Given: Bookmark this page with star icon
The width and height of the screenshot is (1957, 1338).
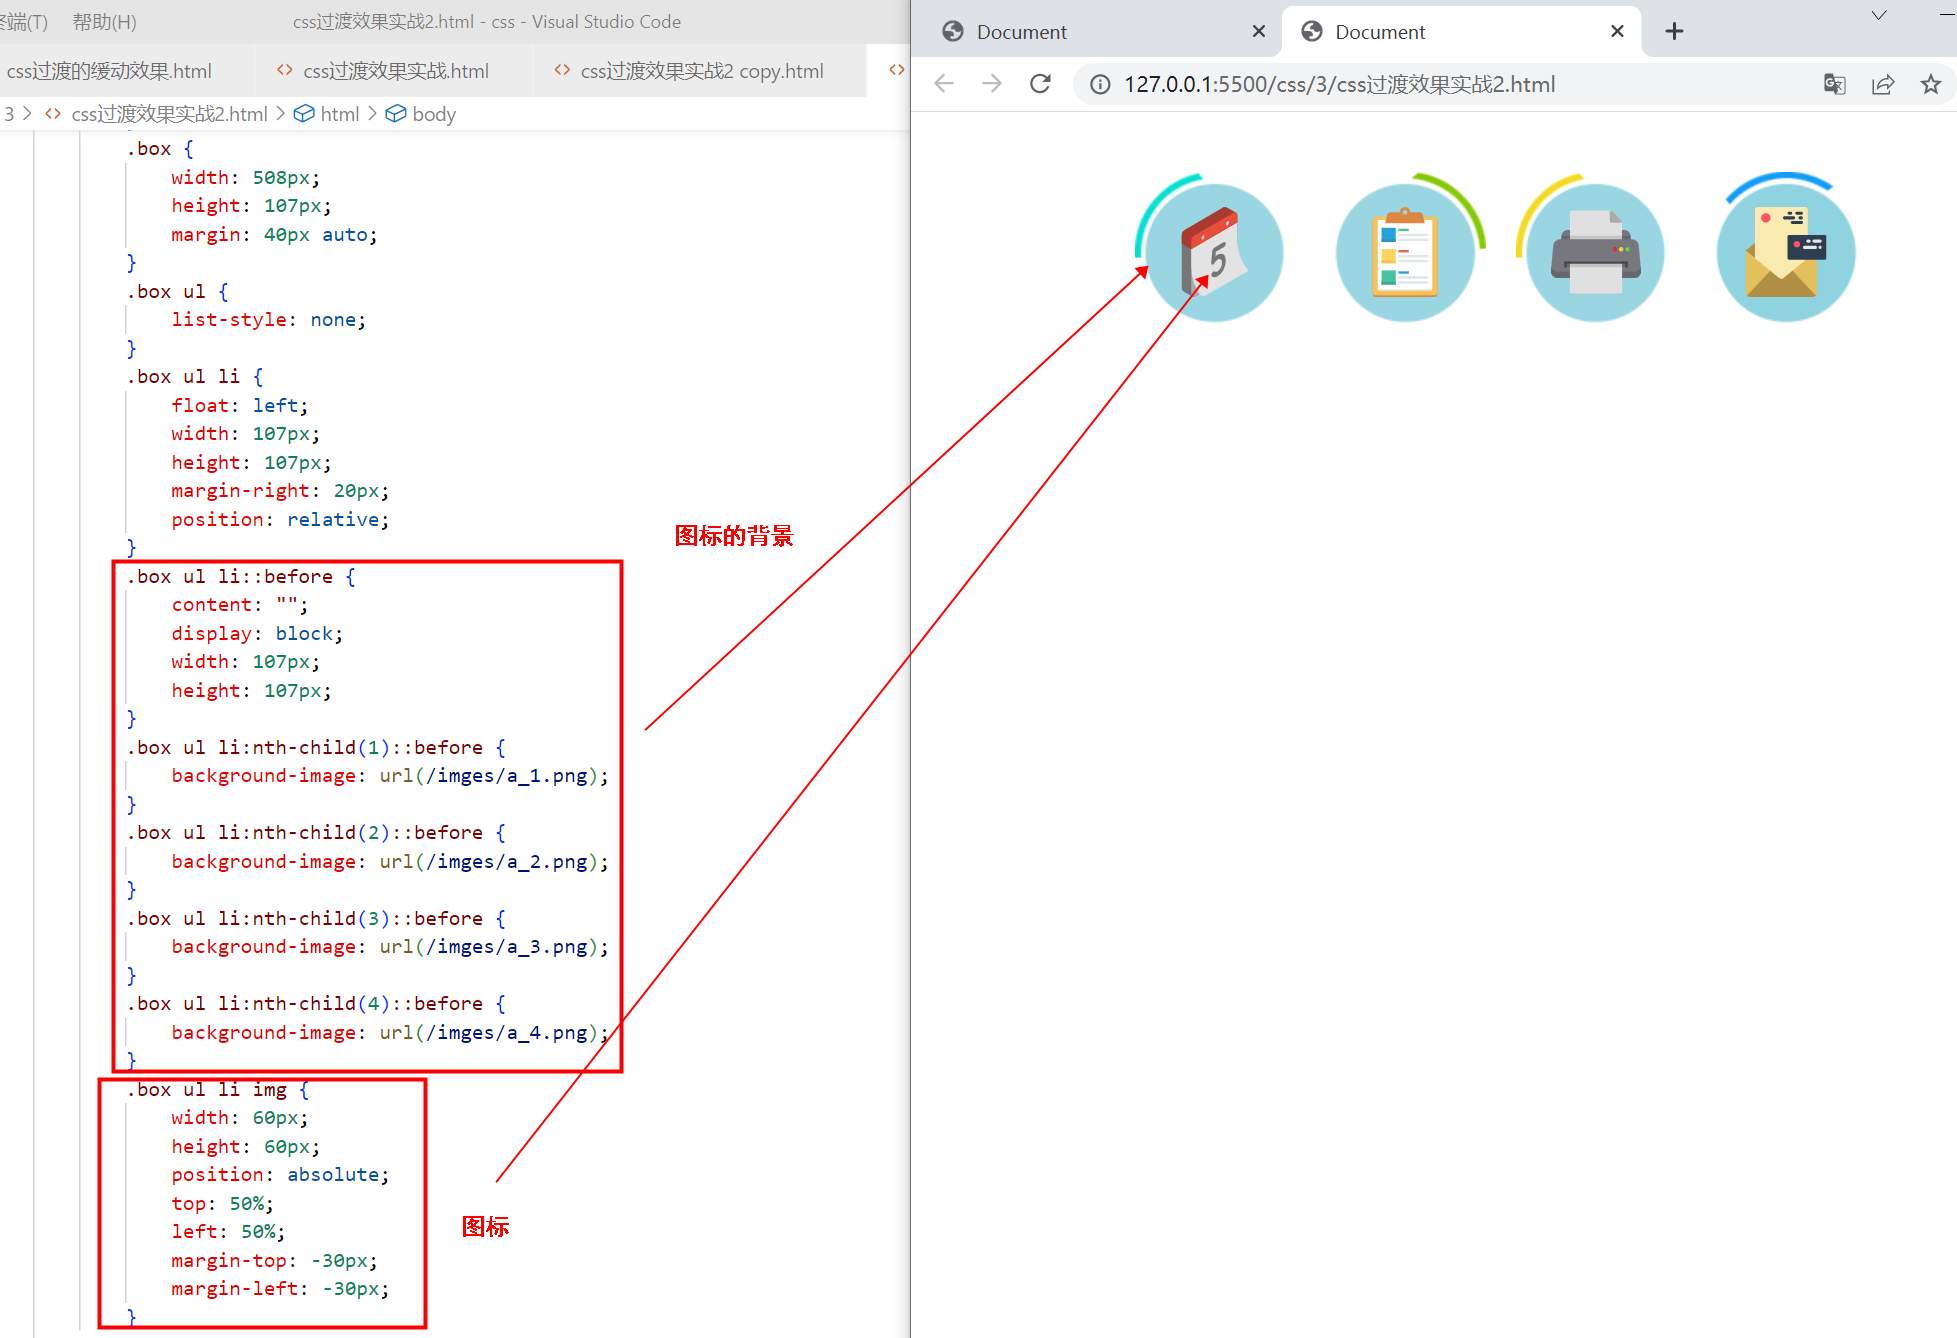Looking at the screenshot, I should pos(1930,84).
